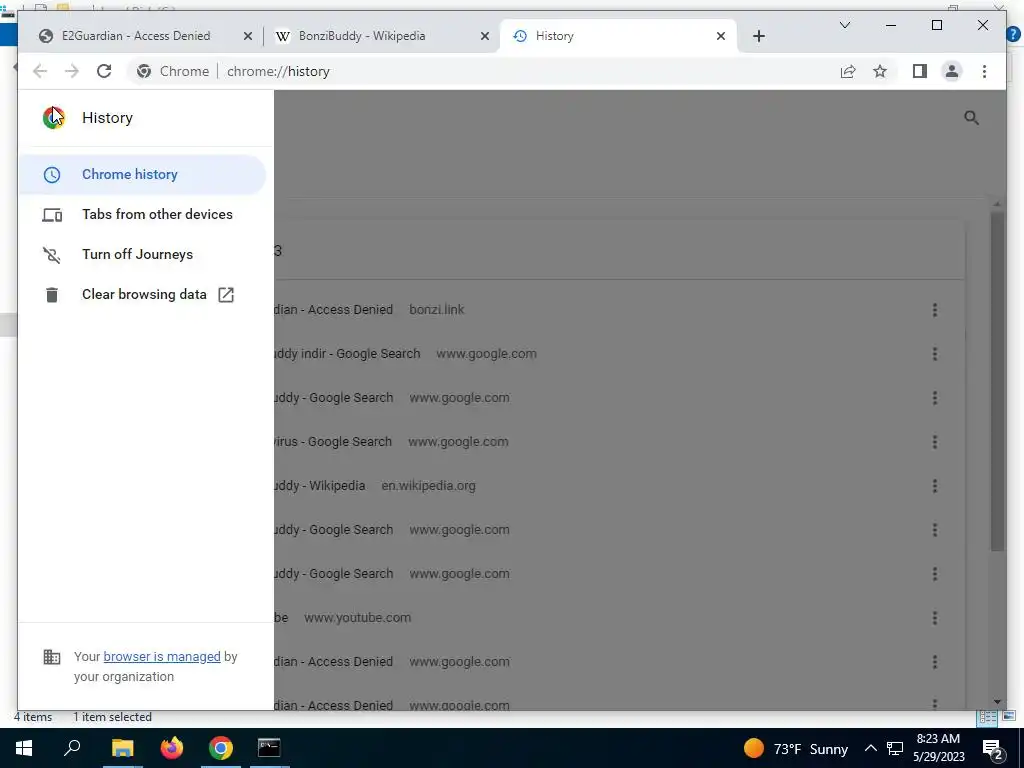Click the external link icon after Clear browsing data
Image resolution: width=1024 pixels, height=768 pixels.
tap(226, 295)
